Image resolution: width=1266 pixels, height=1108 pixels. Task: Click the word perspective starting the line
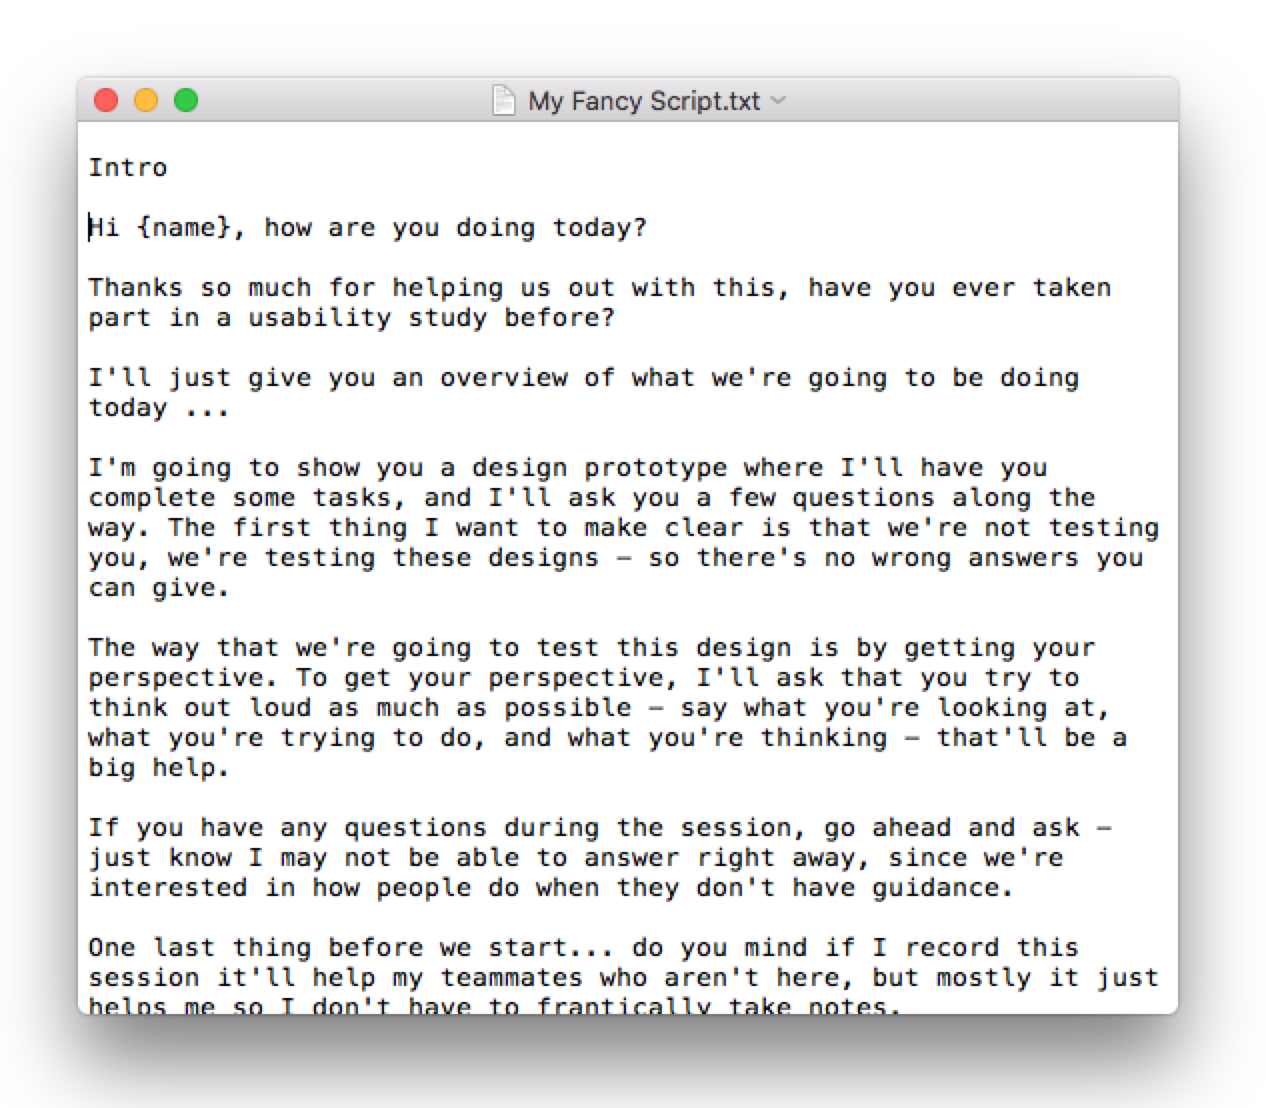coord(176,678)
